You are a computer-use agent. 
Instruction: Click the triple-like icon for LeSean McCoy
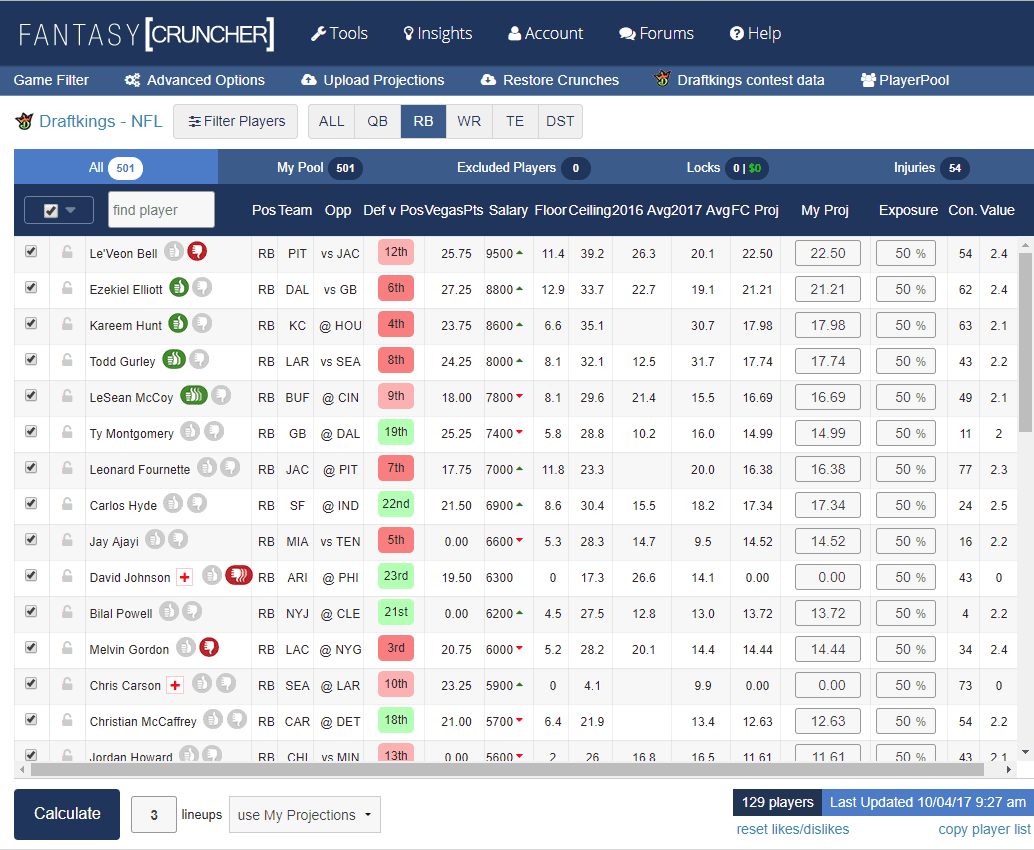pos(194,395)
